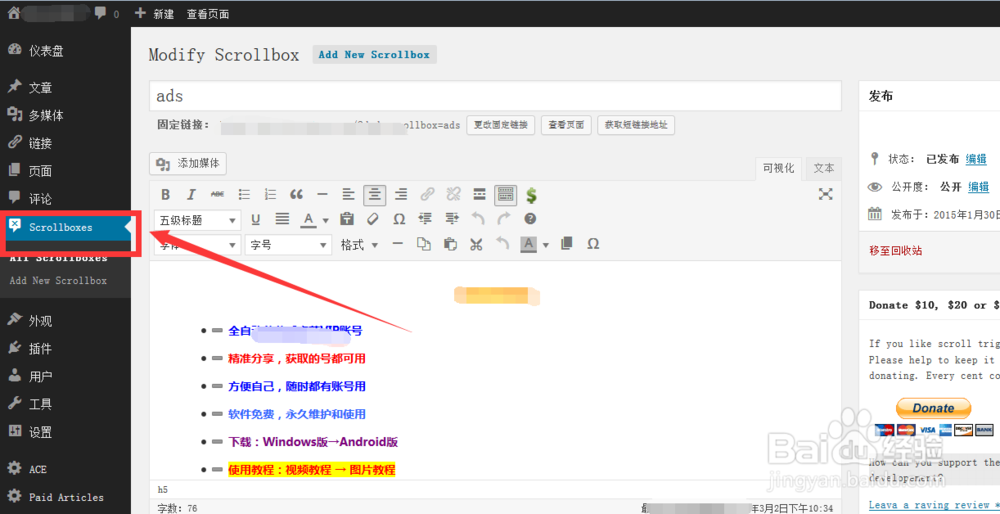Edit the 公开度 visibility via 编辑 link
Image resolution: width=1000 pixels, height=514 pixels.
pos(978,187)
